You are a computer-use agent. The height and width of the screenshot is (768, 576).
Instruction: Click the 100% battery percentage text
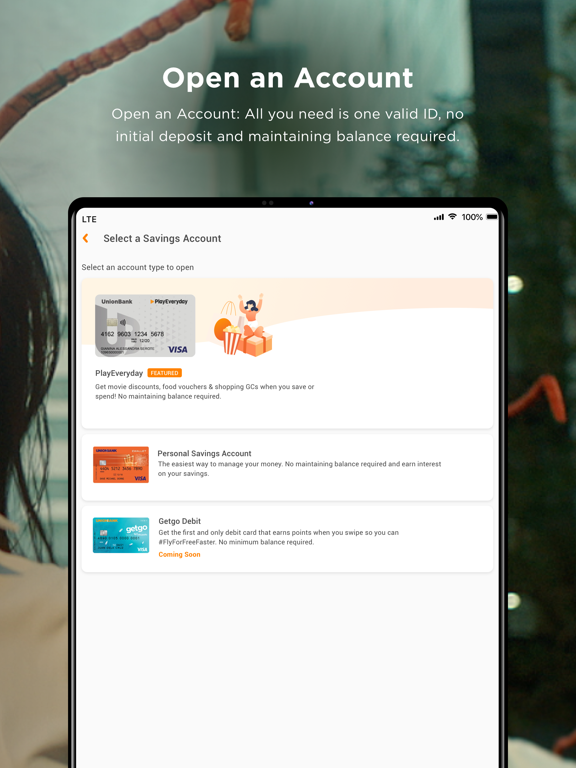[x=472, y=217]
